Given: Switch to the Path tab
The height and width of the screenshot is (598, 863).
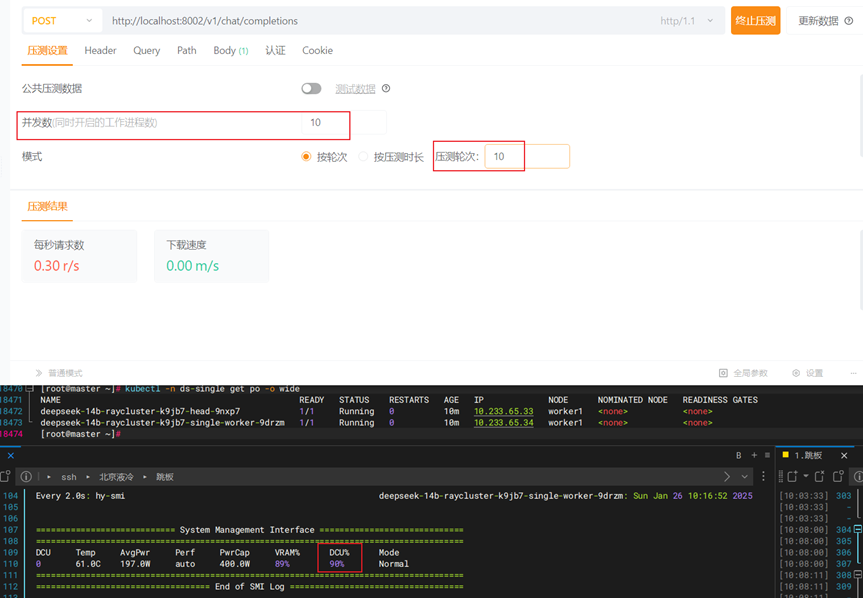Looking at the screenshot, I should pos(187,51).
